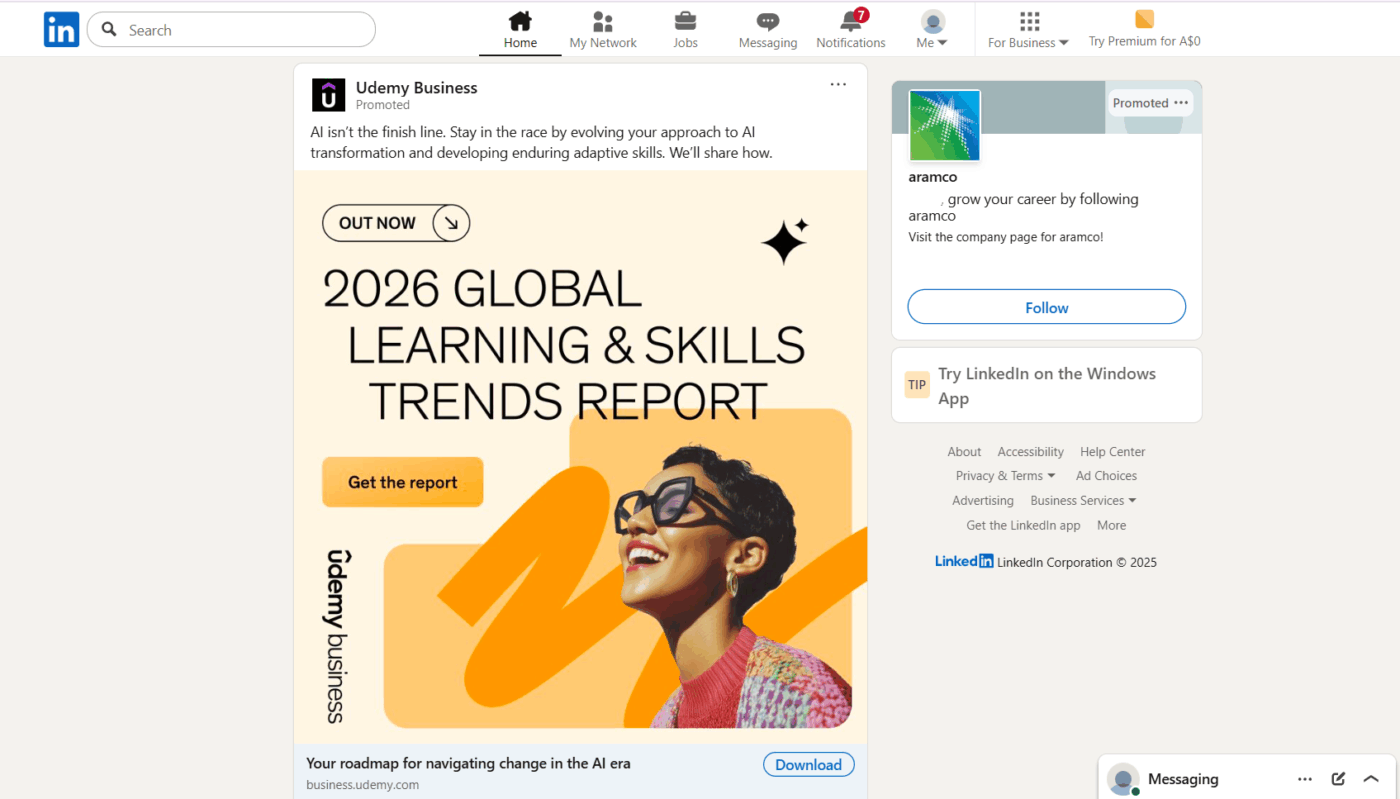Click the Search input field
The image size is (1400, 799).
(230, 29)
